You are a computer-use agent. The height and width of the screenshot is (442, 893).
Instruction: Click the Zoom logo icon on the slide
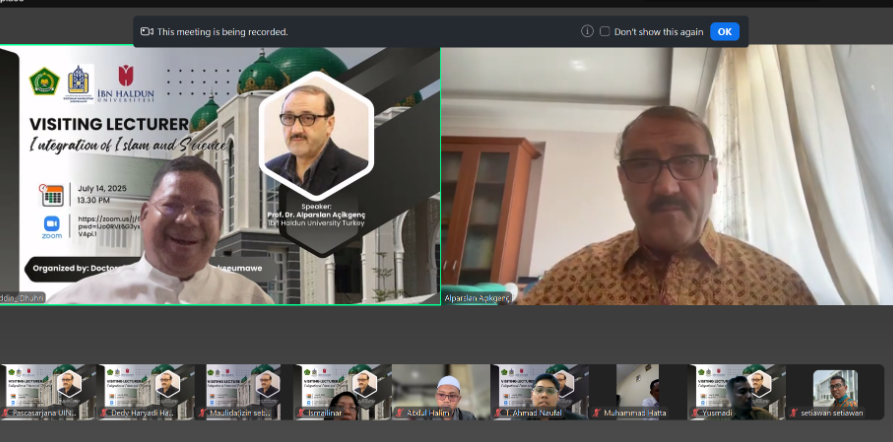(x=52, y=226)
